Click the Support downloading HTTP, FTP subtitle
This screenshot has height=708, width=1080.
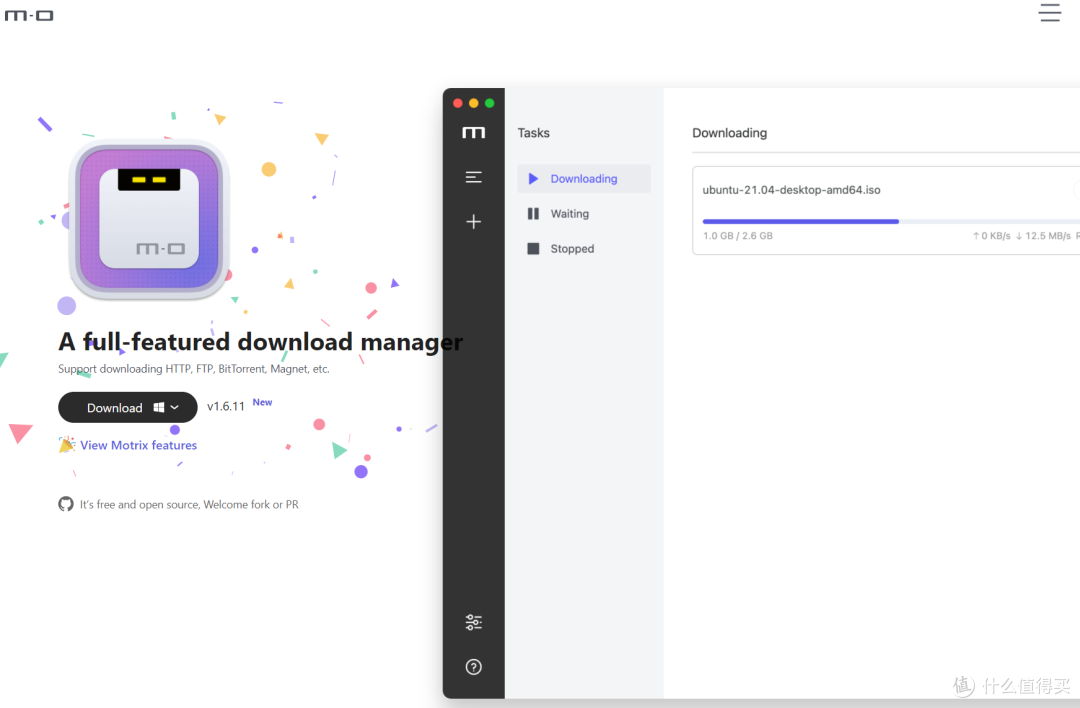point(194,369)
